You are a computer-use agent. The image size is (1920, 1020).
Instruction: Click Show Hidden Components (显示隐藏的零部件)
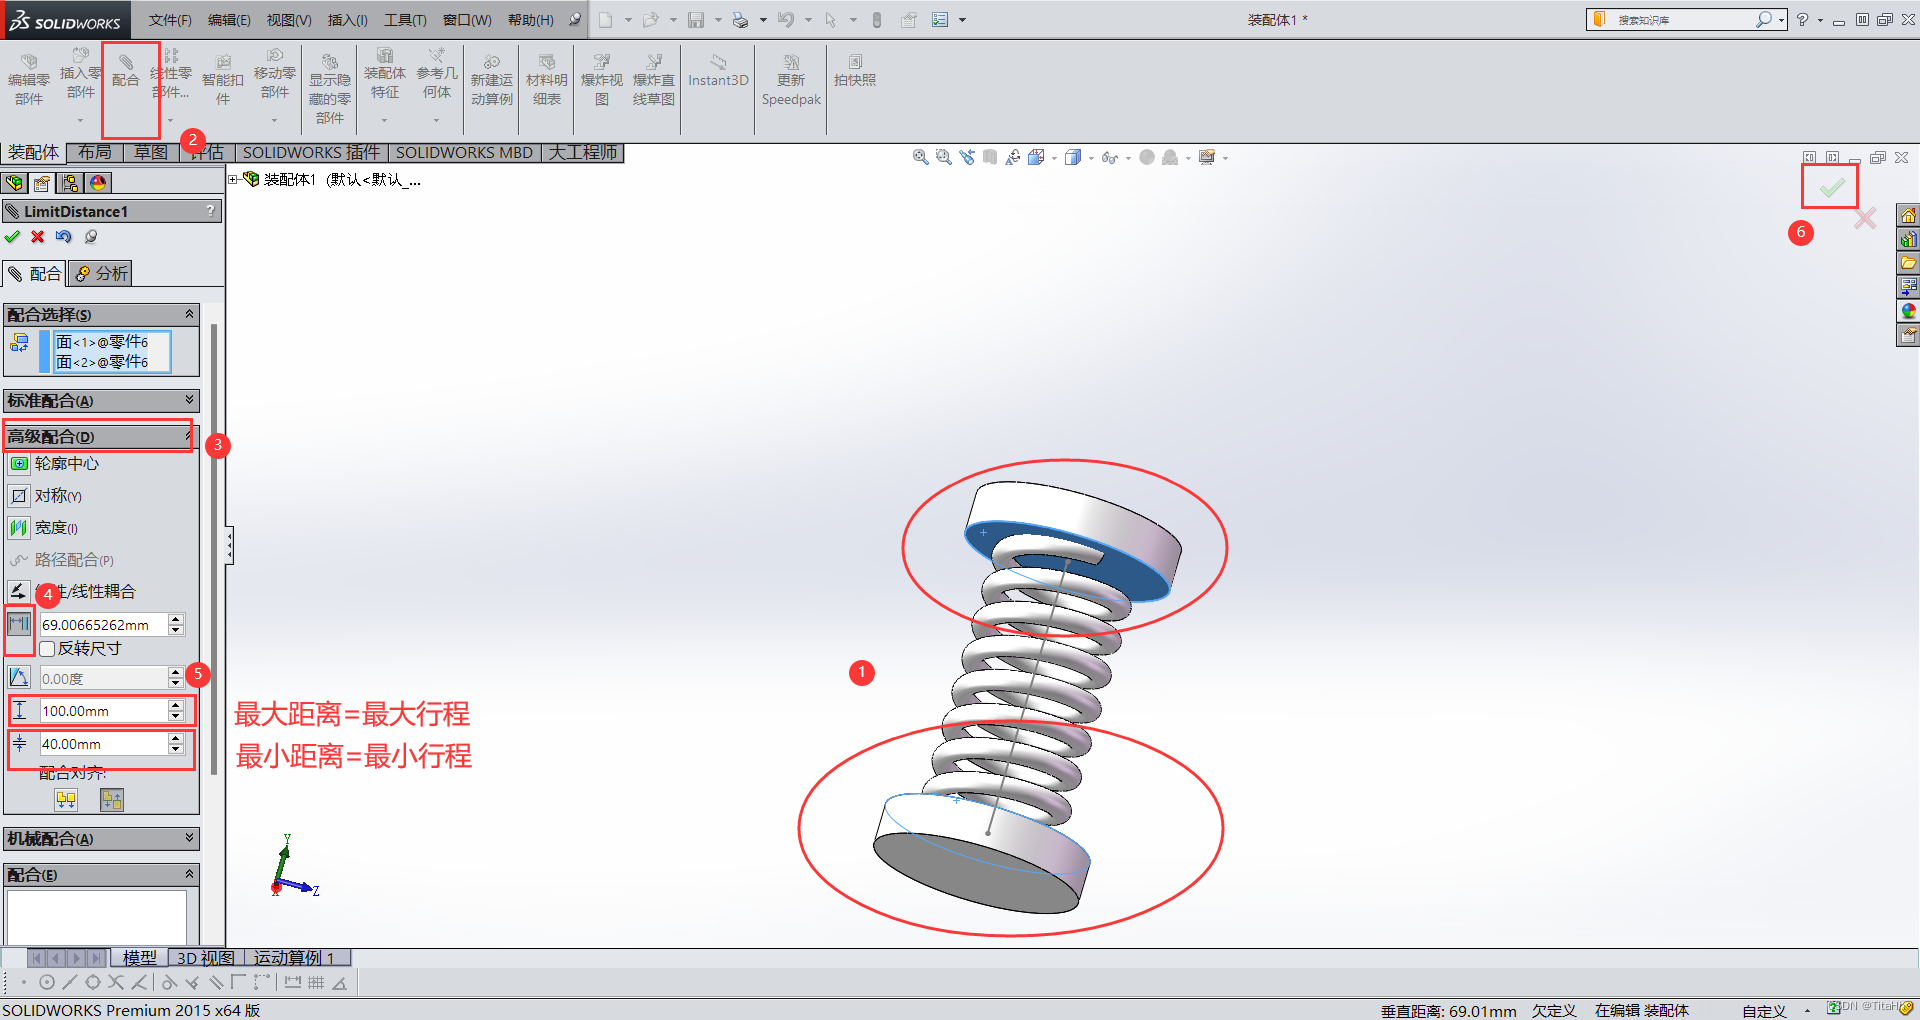329,89
